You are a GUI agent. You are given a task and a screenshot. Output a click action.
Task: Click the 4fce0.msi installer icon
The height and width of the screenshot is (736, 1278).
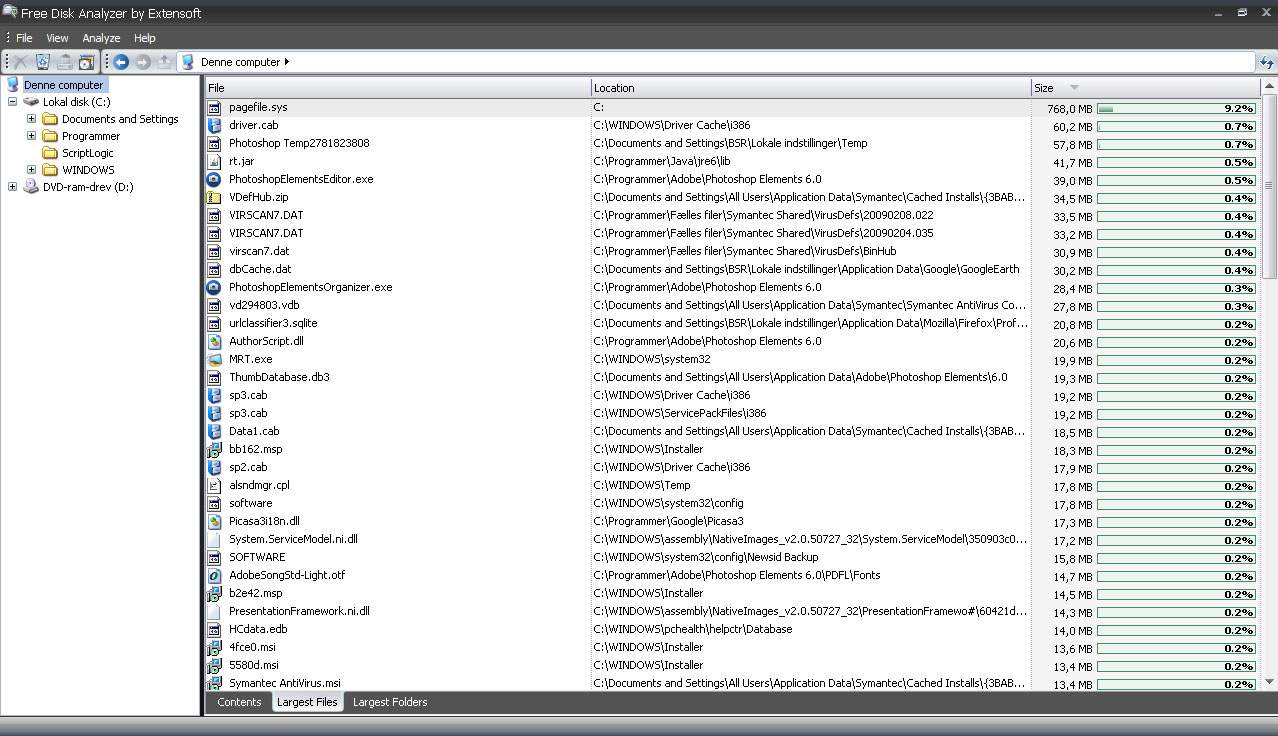(x=214, y=647)
